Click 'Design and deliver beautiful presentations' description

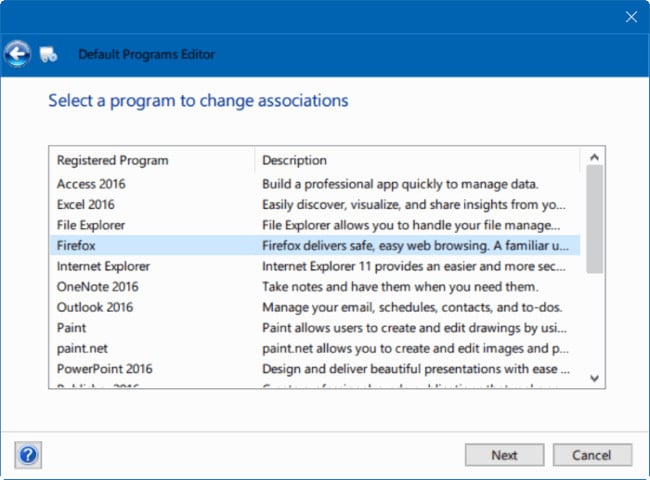pyautogui.click(x=416, y=369)
